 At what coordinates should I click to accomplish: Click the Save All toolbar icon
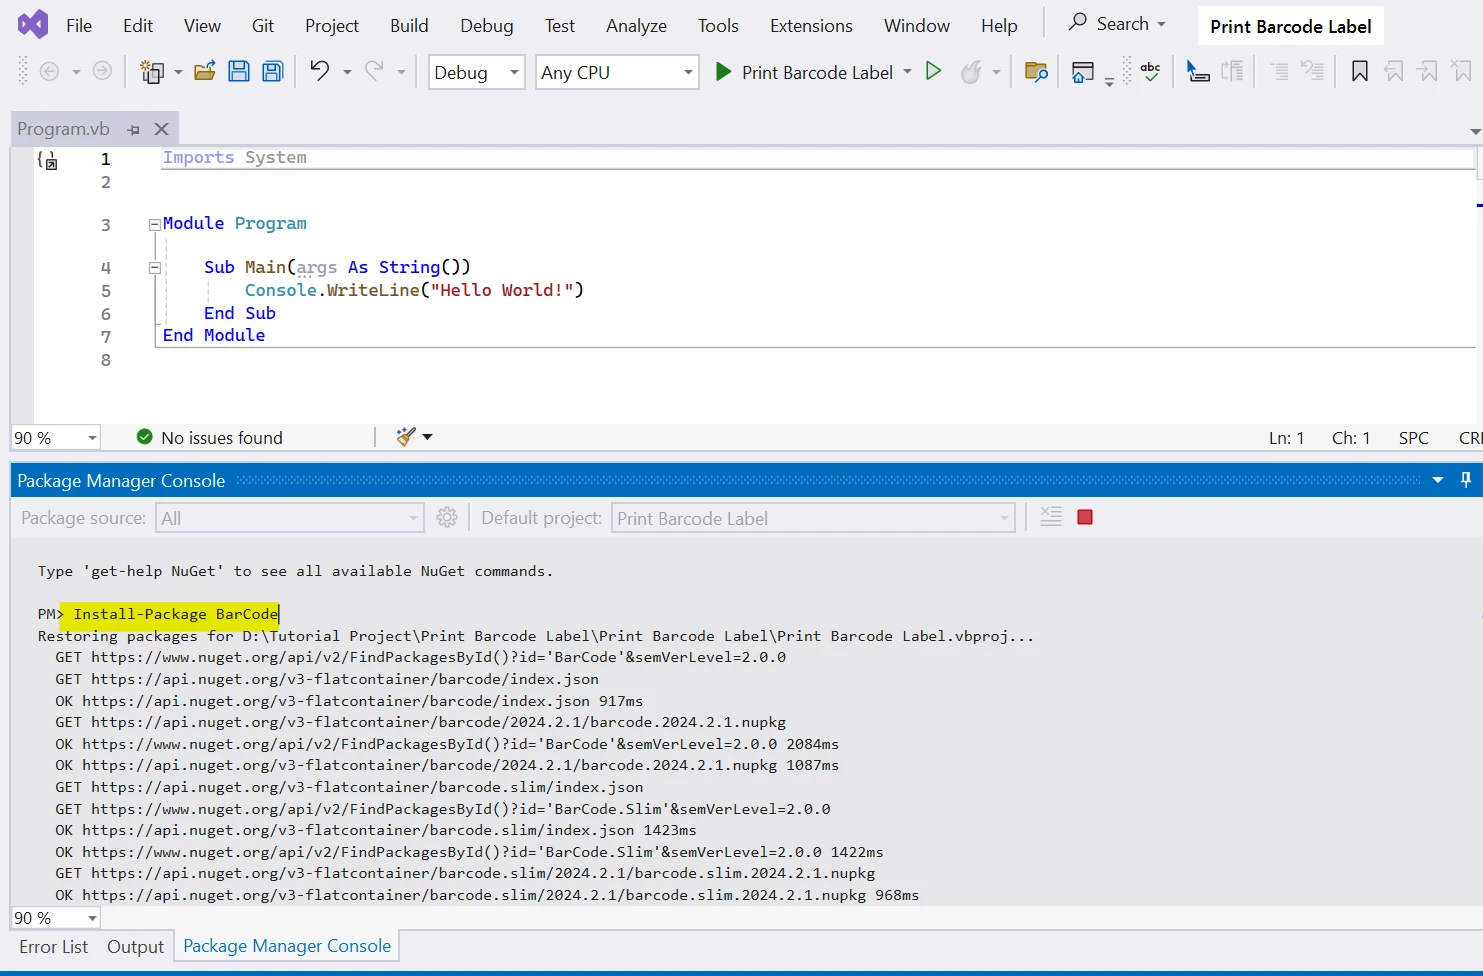pyautogui.click(x=272, y=72)
